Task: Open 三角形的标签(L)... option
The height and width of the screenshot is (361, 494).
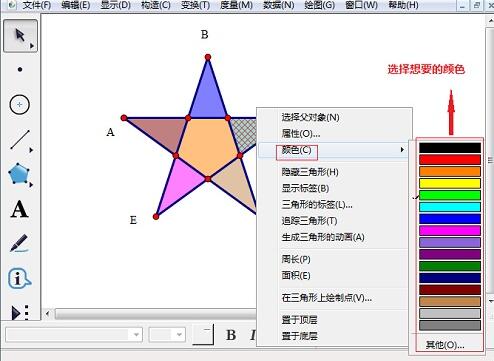Action: tap(334, 205)
